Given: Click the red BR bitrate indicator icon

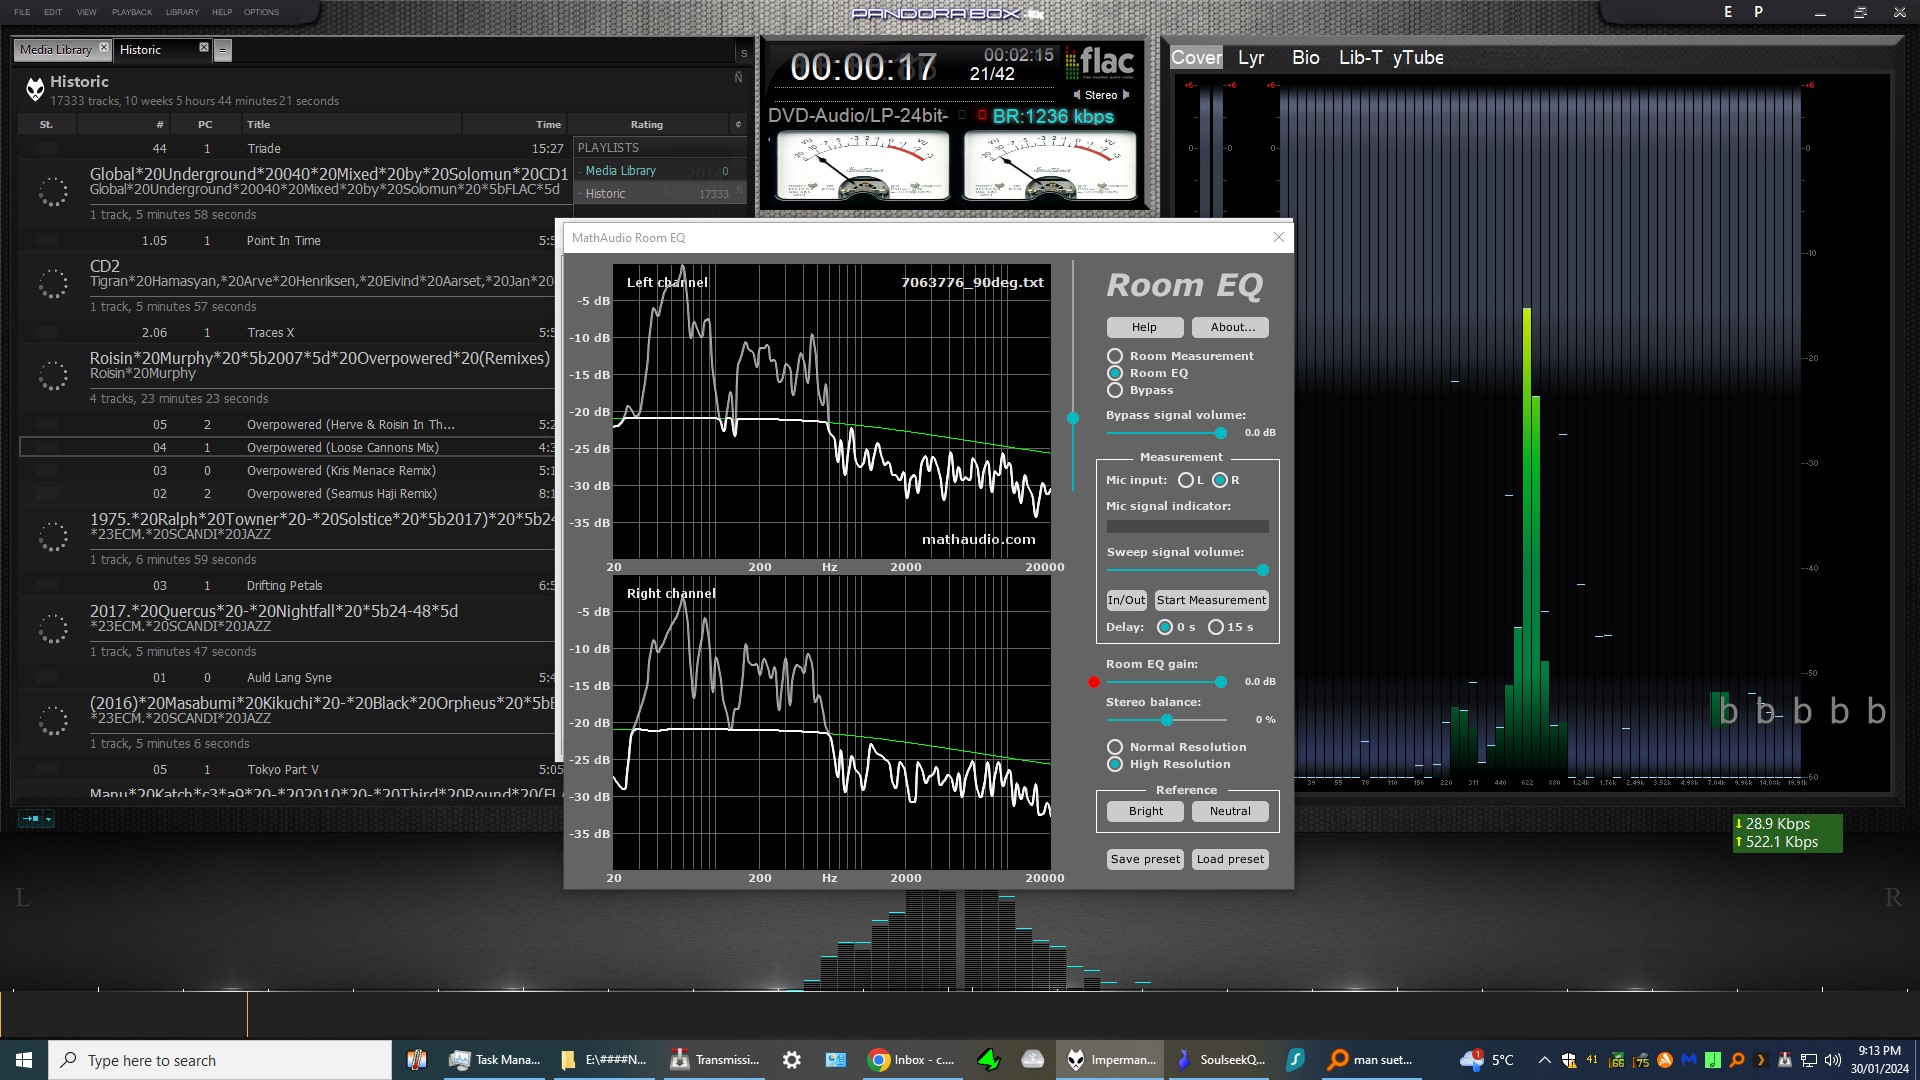Looking at the screenshot, I should [x=982, y=116].
